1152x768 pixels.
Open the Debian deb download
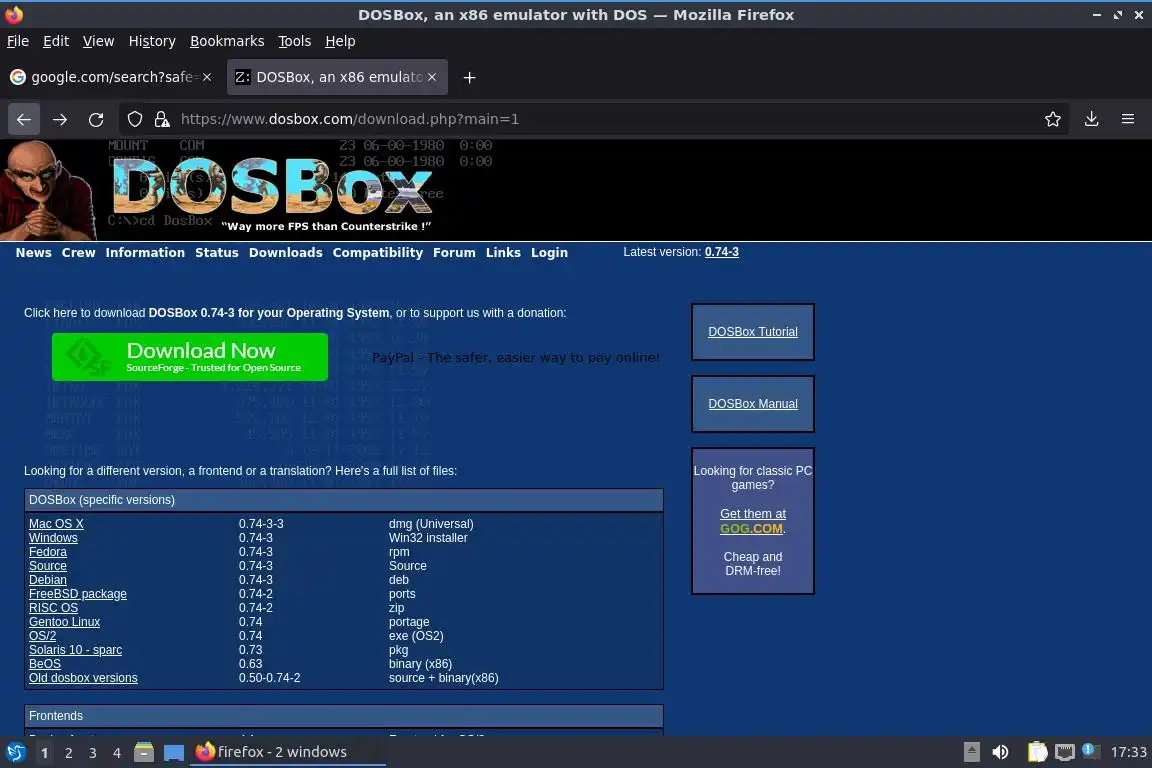(48, 580)
